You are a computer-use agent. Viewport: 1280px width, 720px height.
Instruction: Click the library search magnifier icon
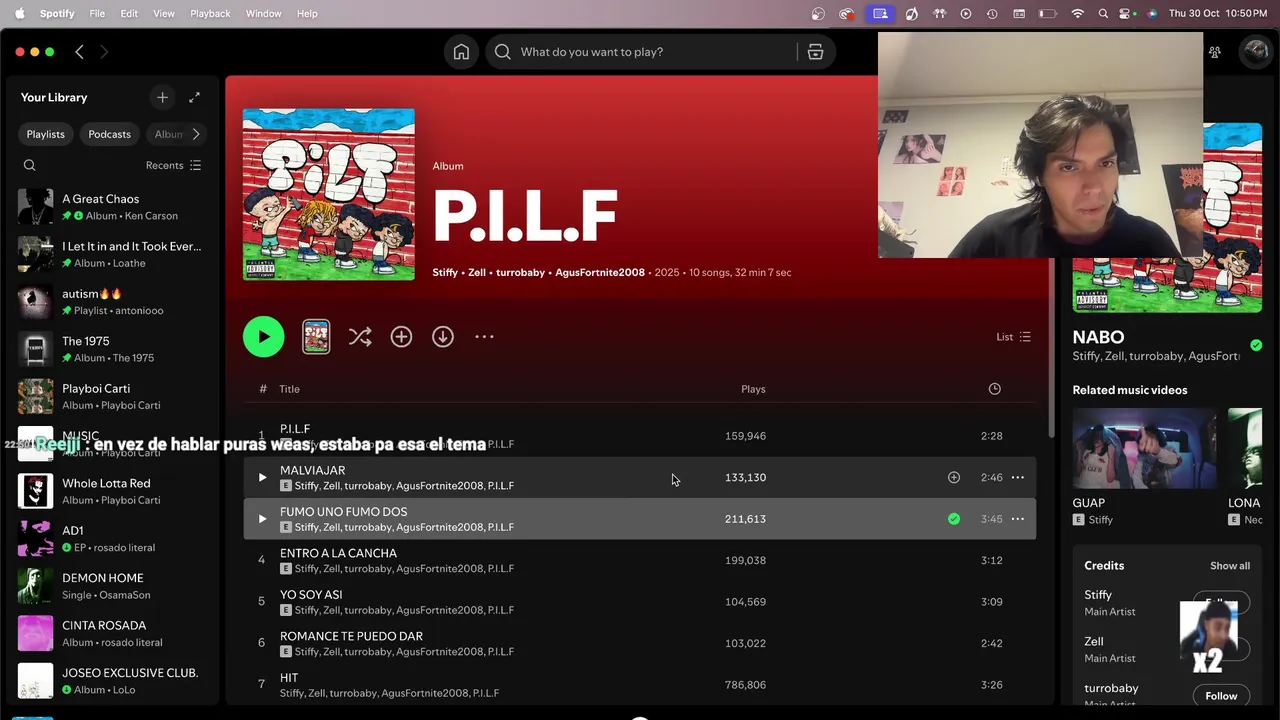(29, 165)
